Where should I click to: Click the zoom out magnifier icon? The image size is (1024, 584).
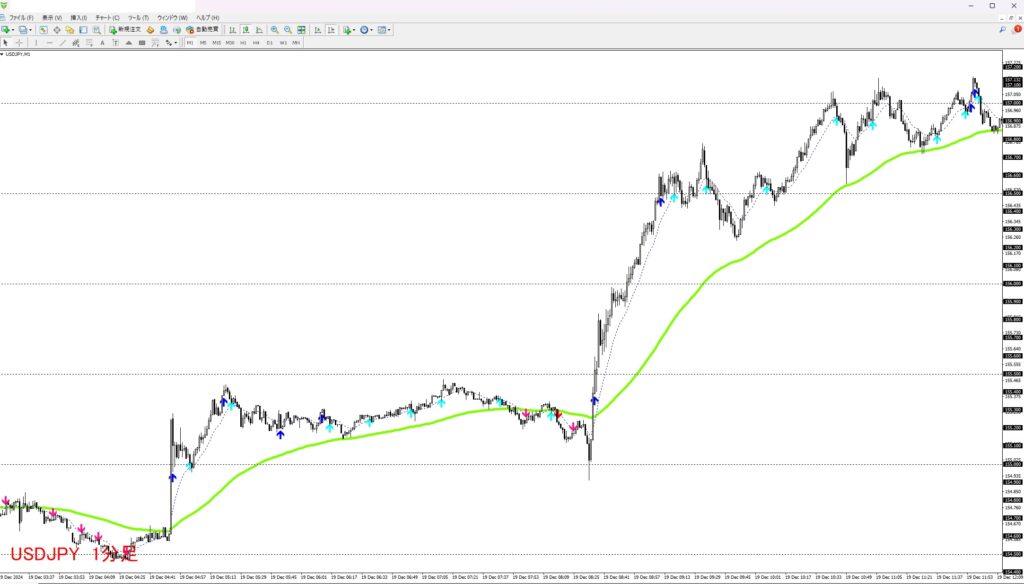tap(287, 30)
